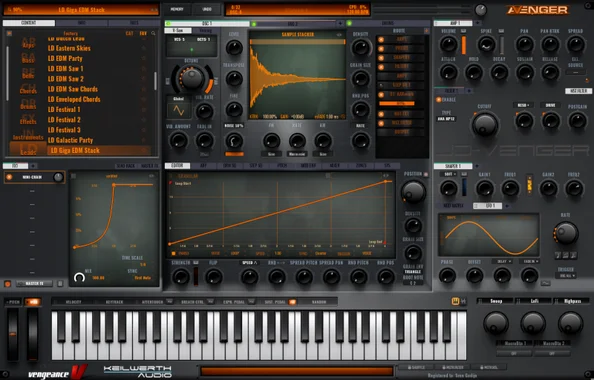The image size is (594, 380).
Task: Select the Effects category icon
Action: coord(28,119)
